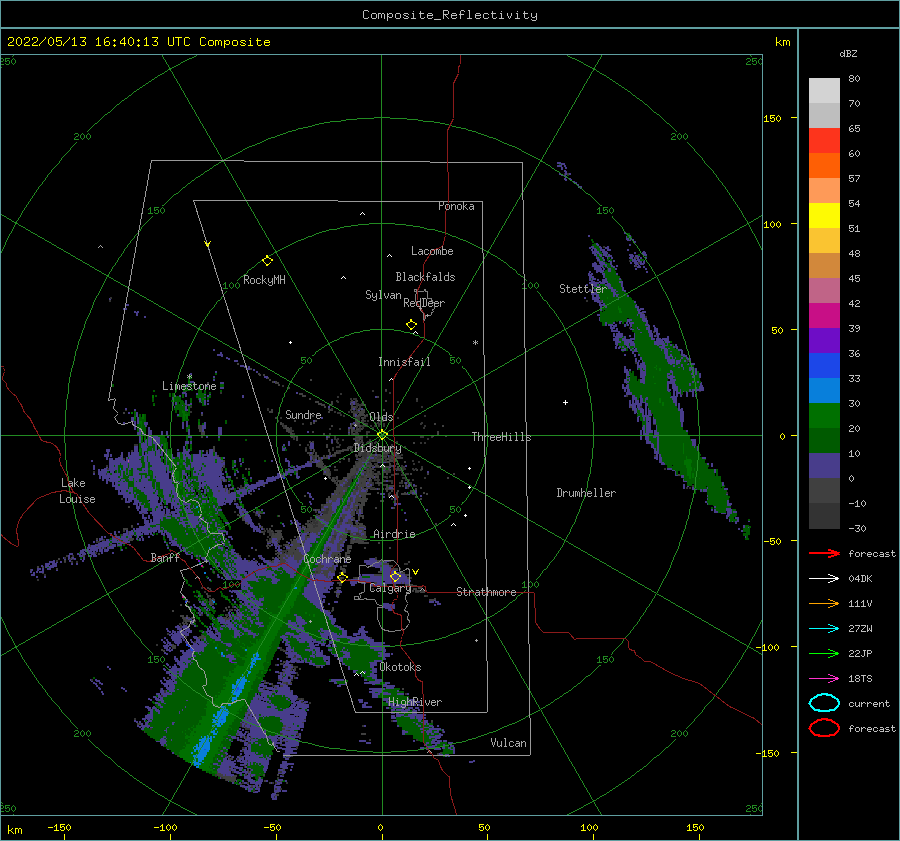
Task: Click the red forecast ellipse icon
Action: click(824, 728)
